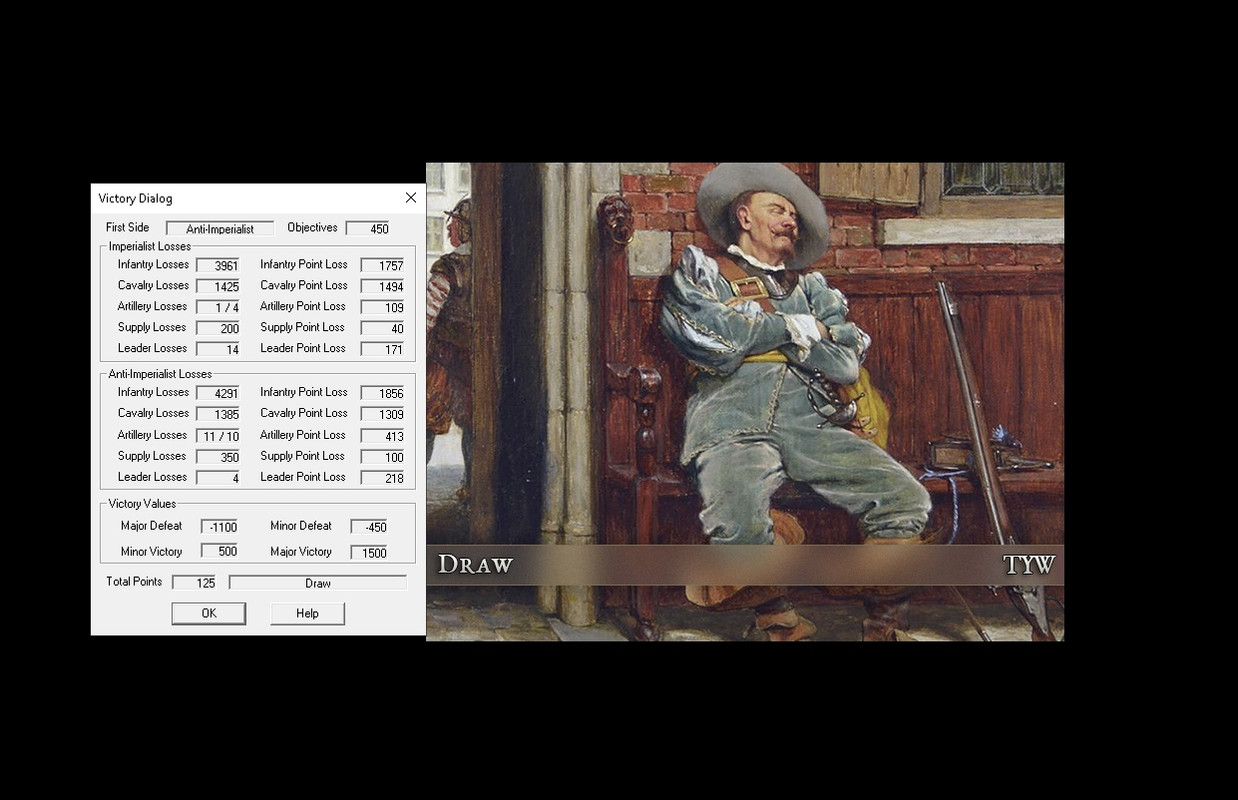Select the First Side field showing Anti-Imperialist
The width and height of the screenshot is (1238, 800).
click(220, 229)
